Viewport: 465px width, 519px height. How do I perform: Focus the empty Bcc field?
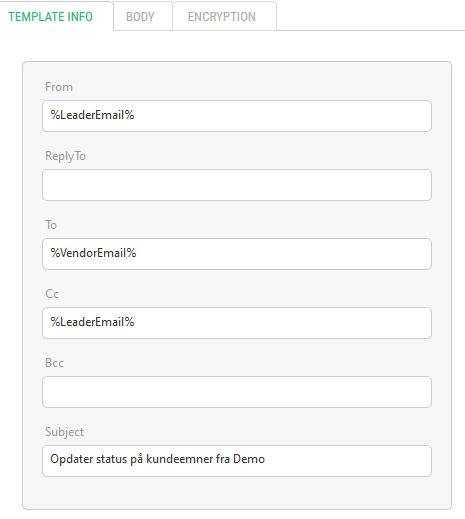coord(237,392)
